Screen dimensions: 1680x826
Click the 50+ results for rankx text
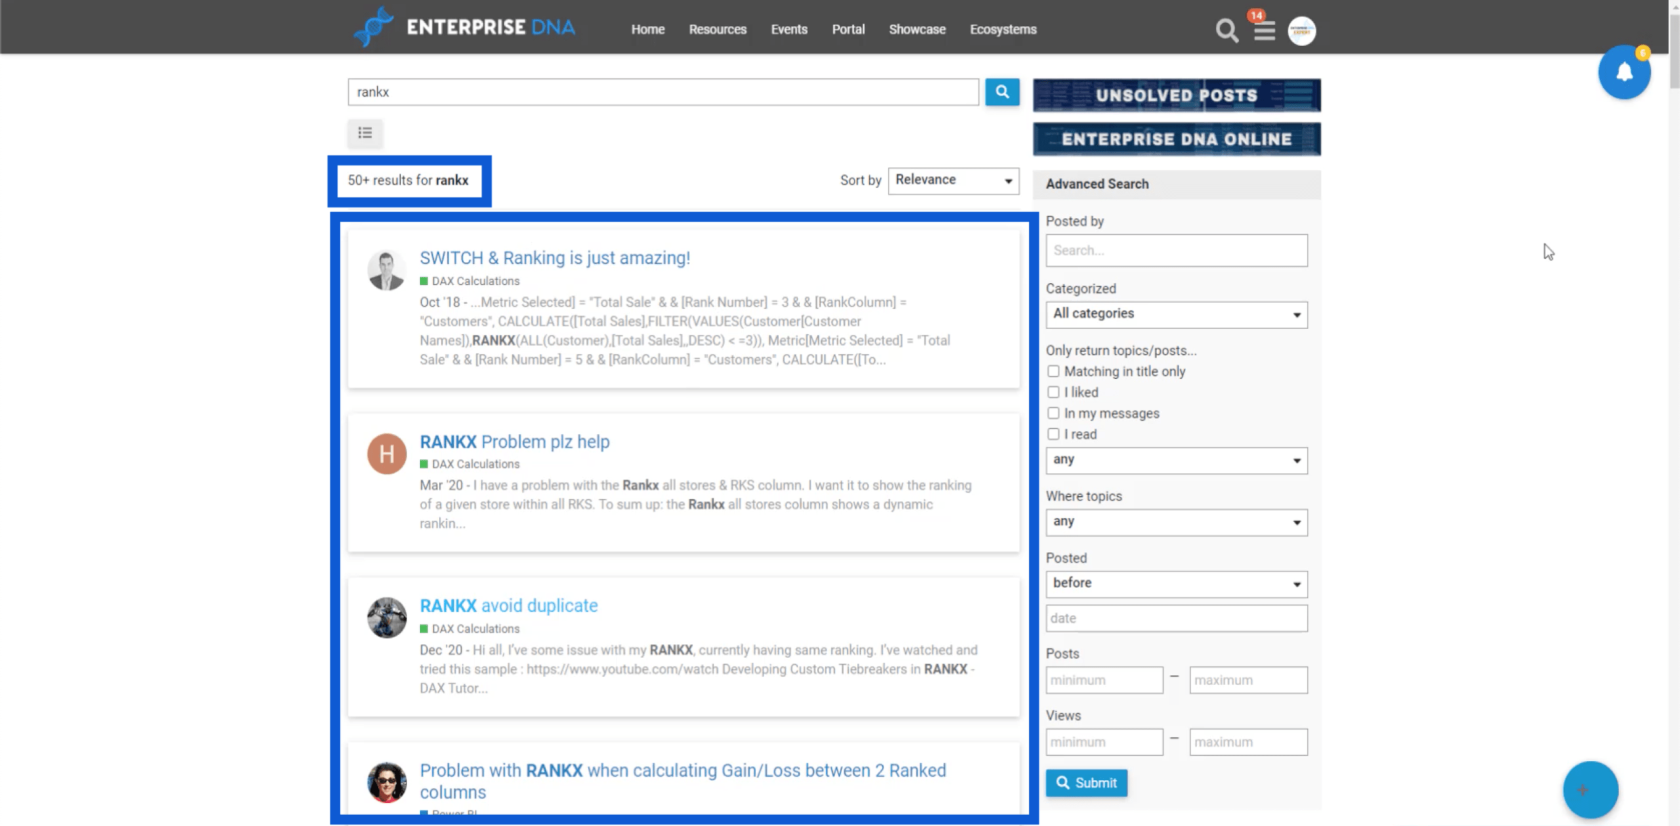[x=408, y=180]
